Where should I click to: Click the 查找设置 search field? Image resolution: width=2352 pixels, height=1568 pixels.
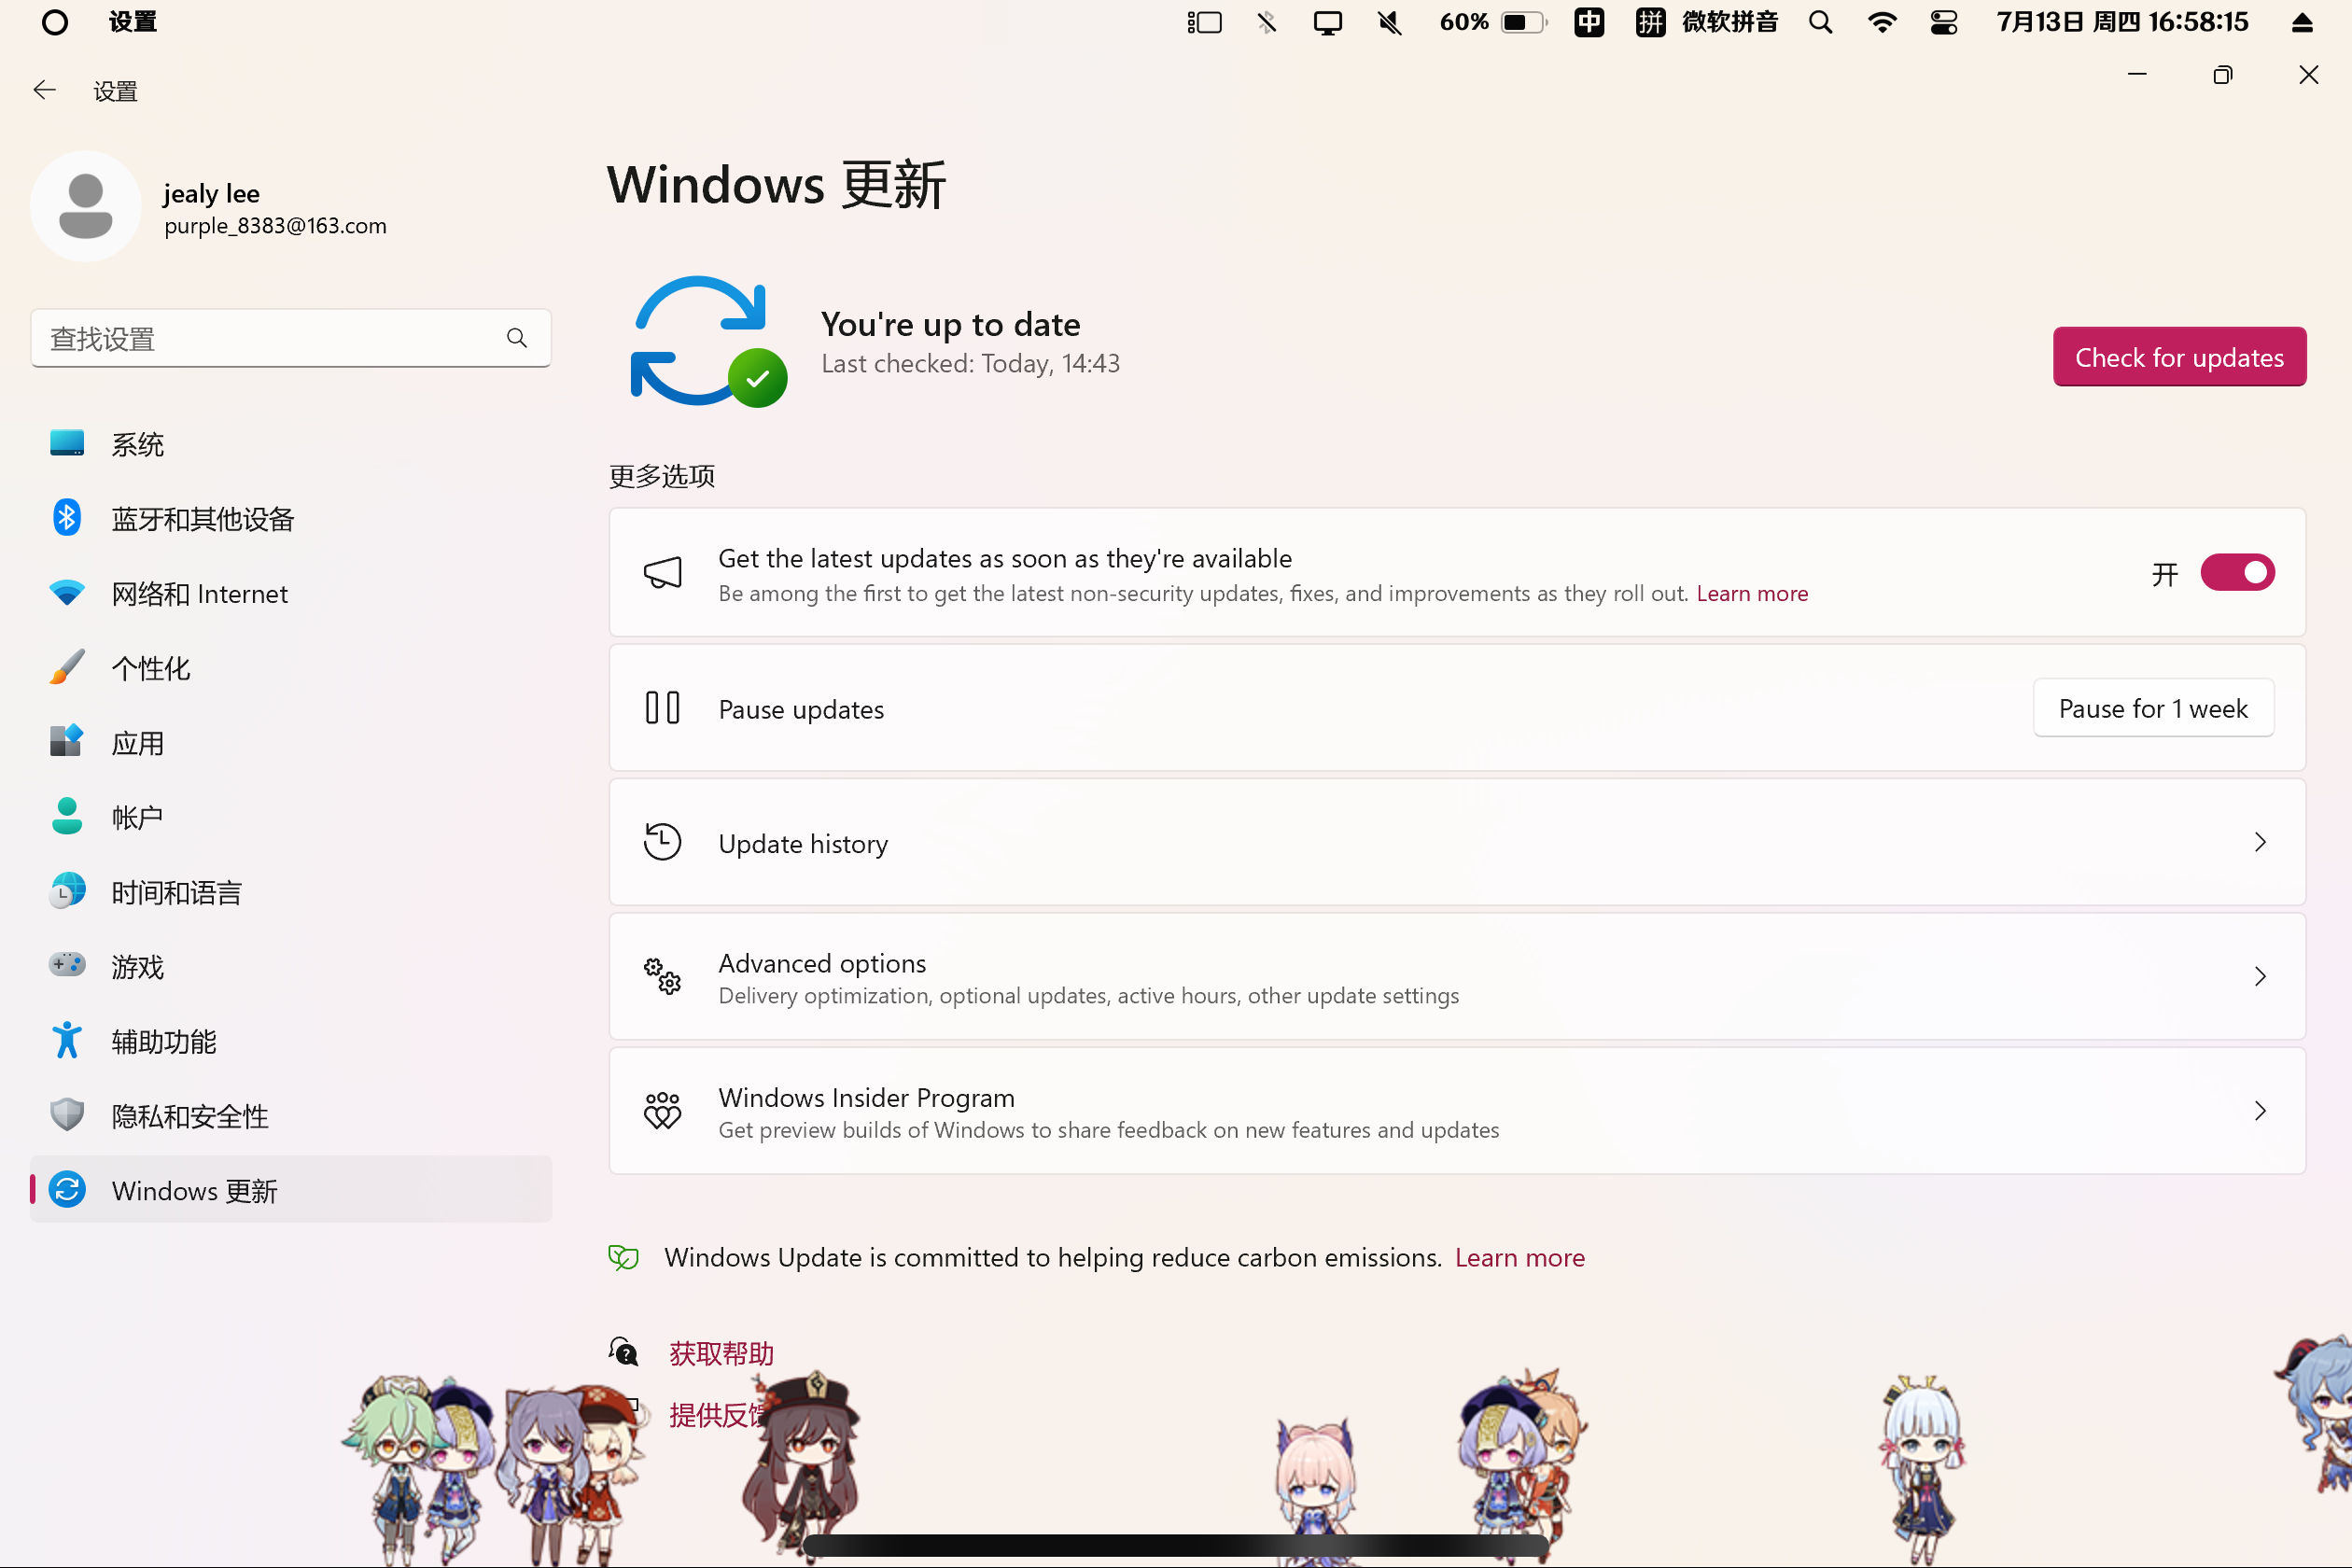[291, 339]
